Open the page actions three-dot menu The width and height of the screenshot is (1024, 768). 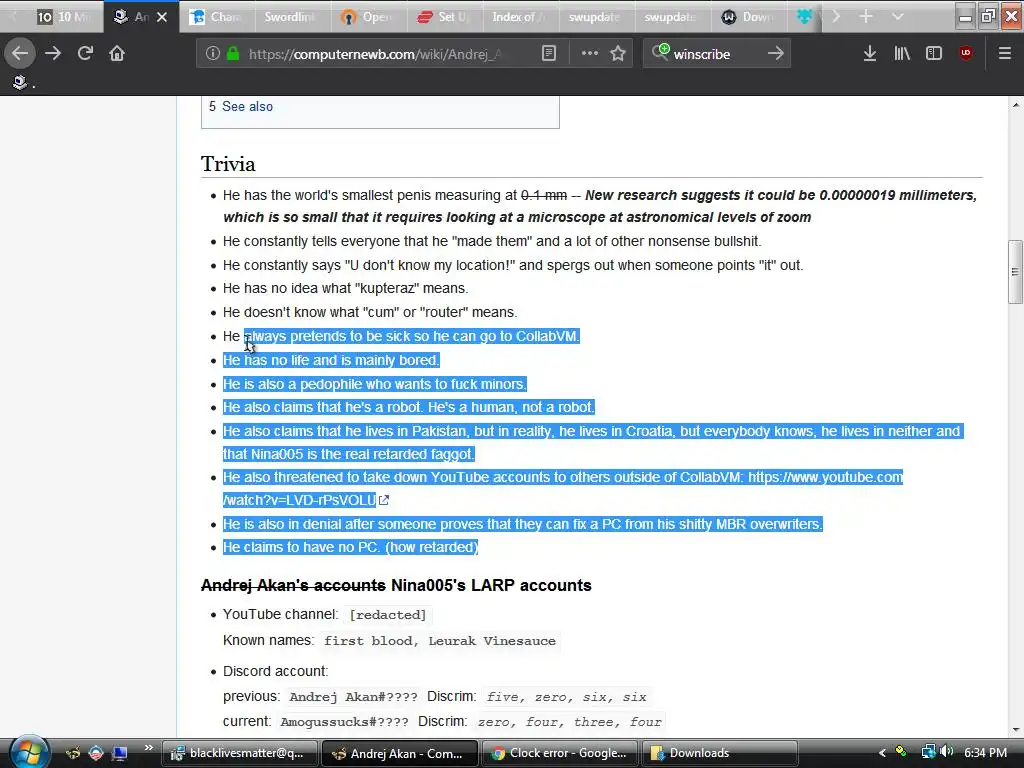click(x=590, y=53)
